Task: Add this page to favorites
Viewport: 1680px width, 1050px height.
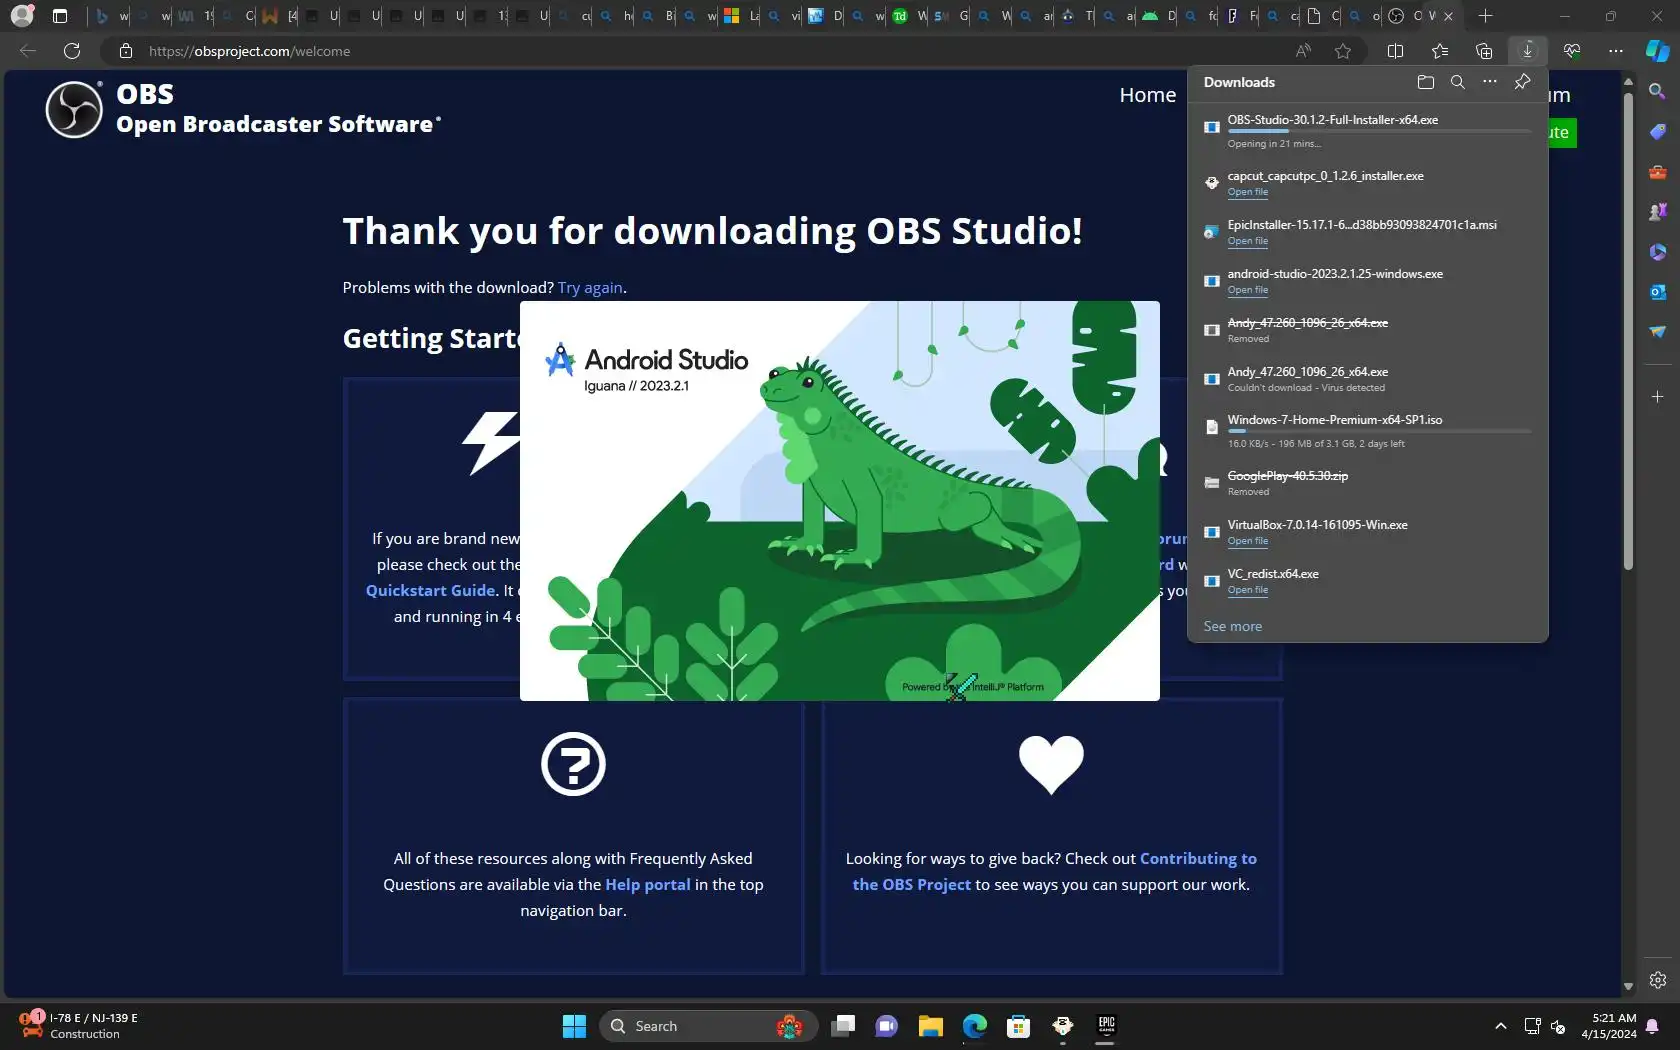Action: pyautogui.click(x=1343, y=51)
